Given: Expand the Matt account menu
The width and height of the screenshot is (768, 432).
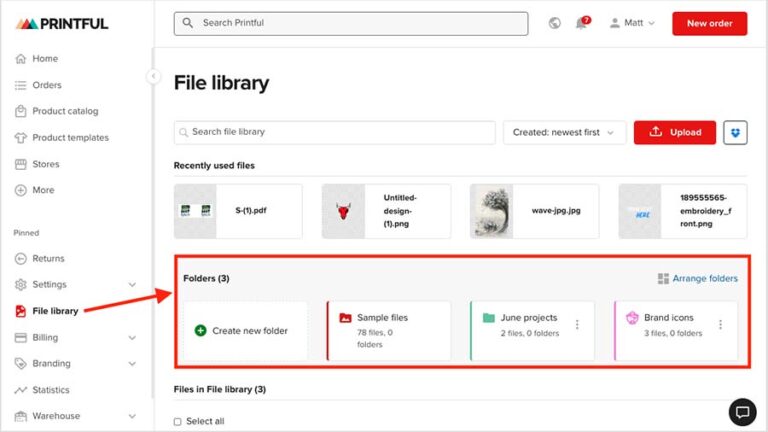Looking at the screenshot, I should pyautogui.click(x=633, y=23).
